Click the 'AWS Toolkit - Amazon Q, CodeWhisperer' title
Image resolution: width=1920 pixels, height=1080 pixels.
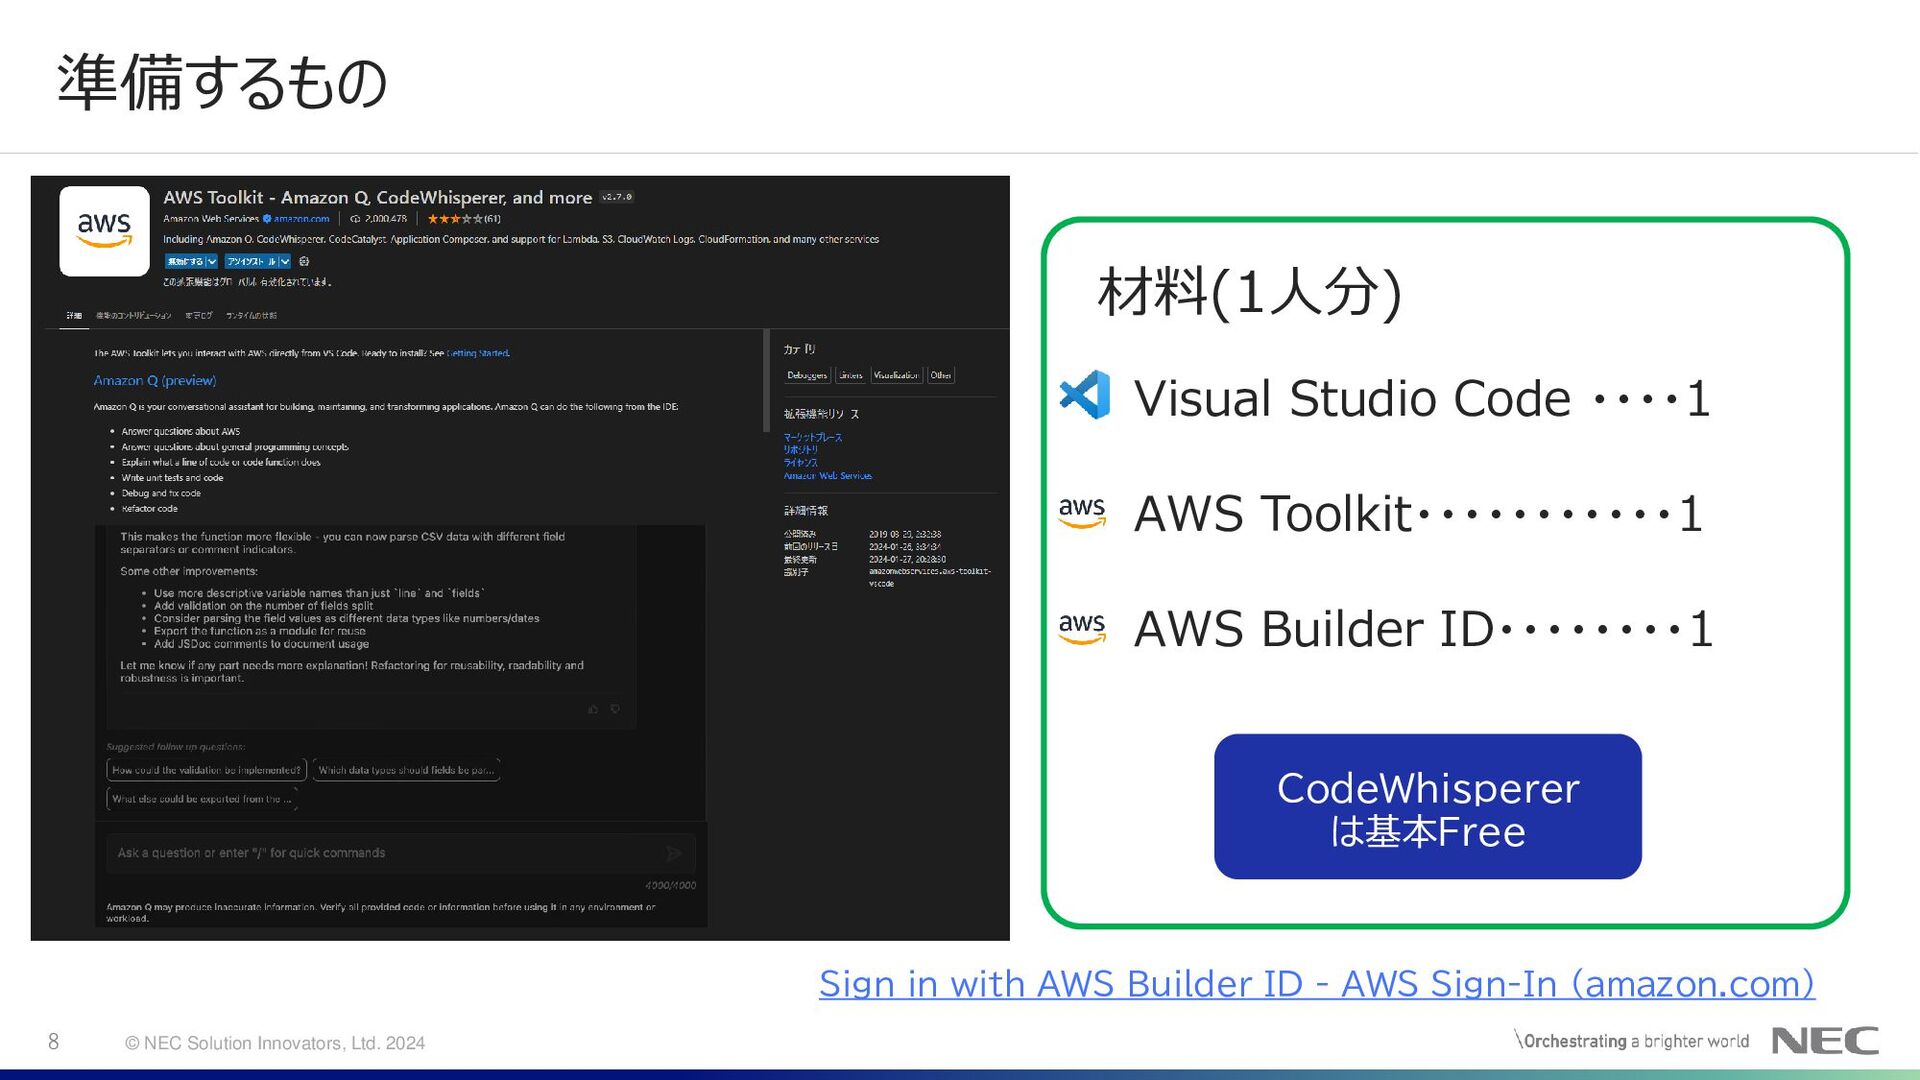coord(378,197)
